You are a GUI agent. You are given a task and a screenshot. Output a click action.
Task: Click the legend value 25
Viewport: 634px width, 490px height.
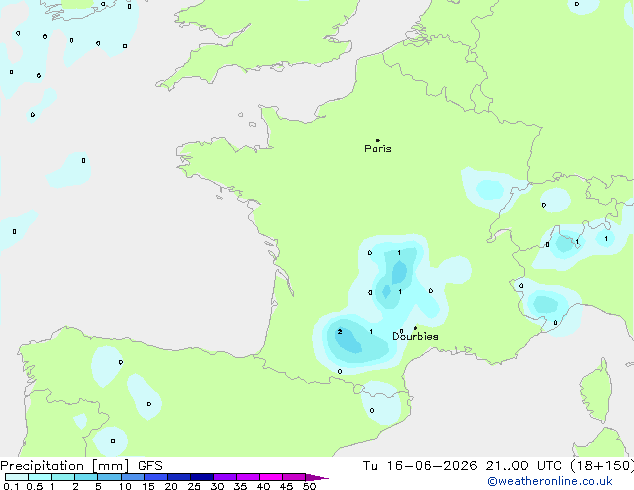pyautogui.click(x=194, y=486)
